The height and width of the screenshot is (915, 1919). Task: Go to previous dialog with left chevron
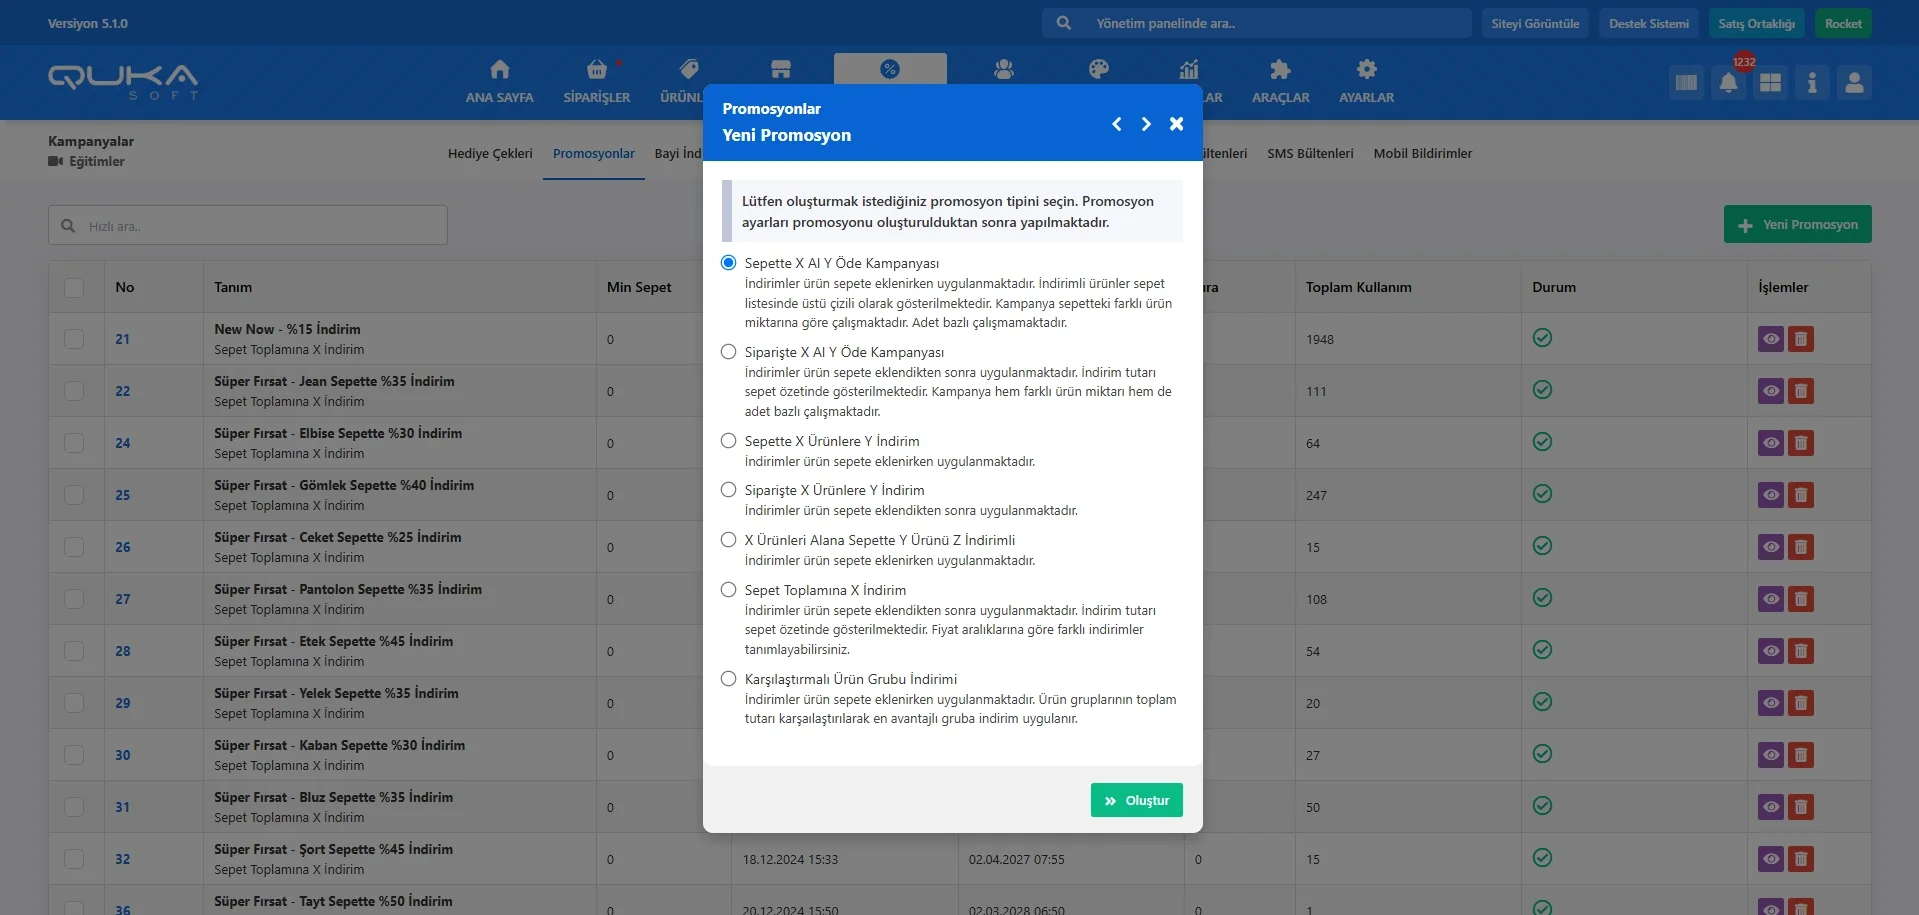(1117, 124)
